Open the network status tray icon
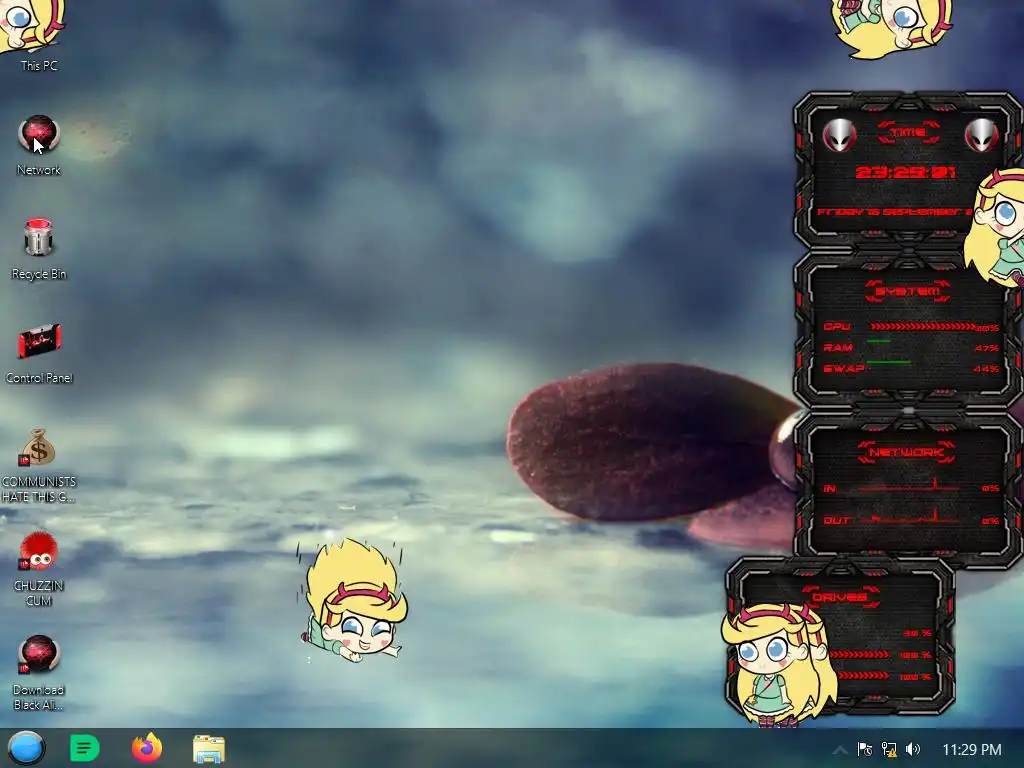This screenshot has width=1024, height=768. click(x=889, y=749)
